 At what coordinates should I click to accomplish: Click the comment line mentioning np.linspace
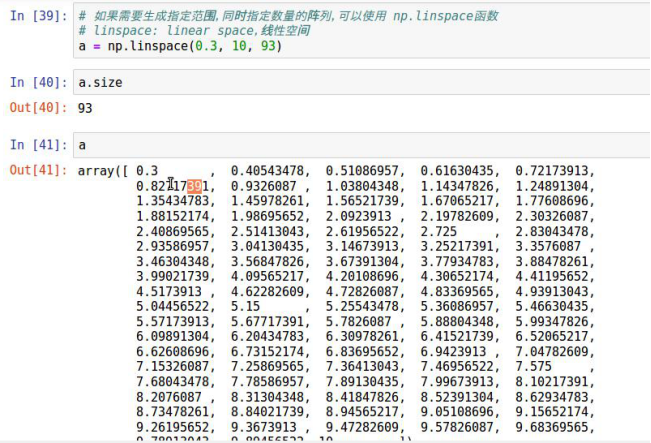(x=288, y=16)
